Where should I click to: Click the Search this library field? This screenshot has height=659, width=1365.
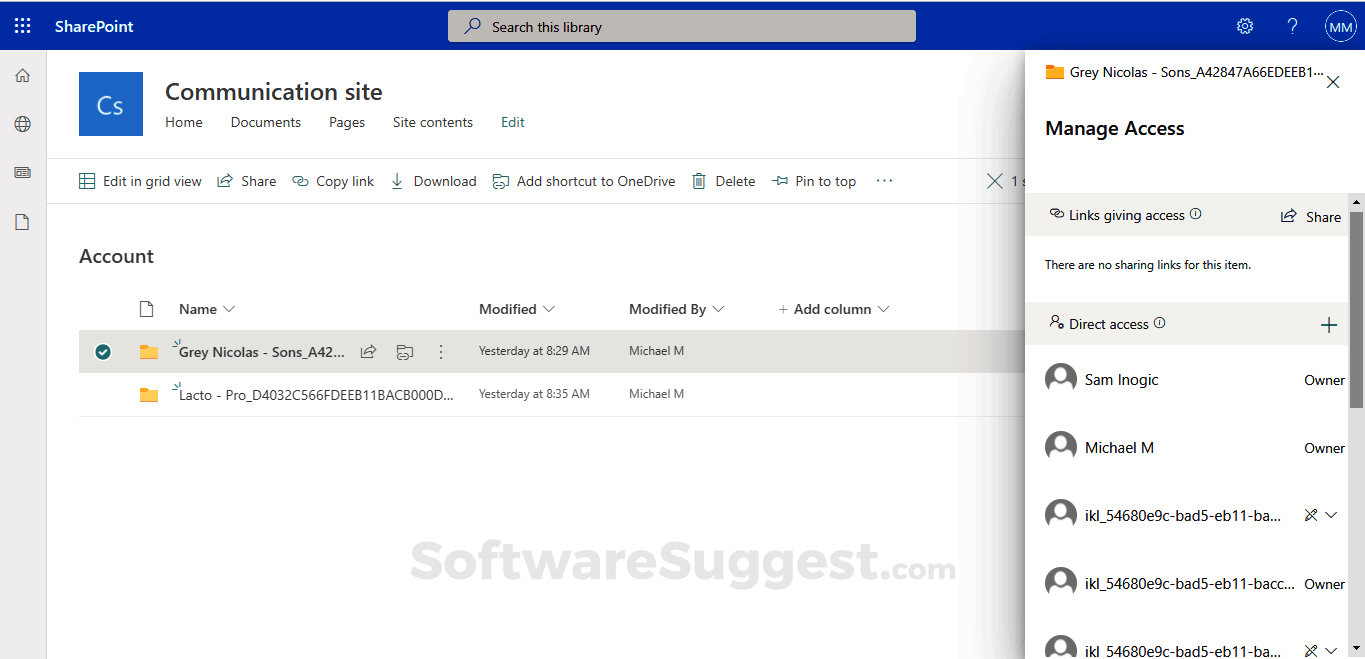click(681, 26)
